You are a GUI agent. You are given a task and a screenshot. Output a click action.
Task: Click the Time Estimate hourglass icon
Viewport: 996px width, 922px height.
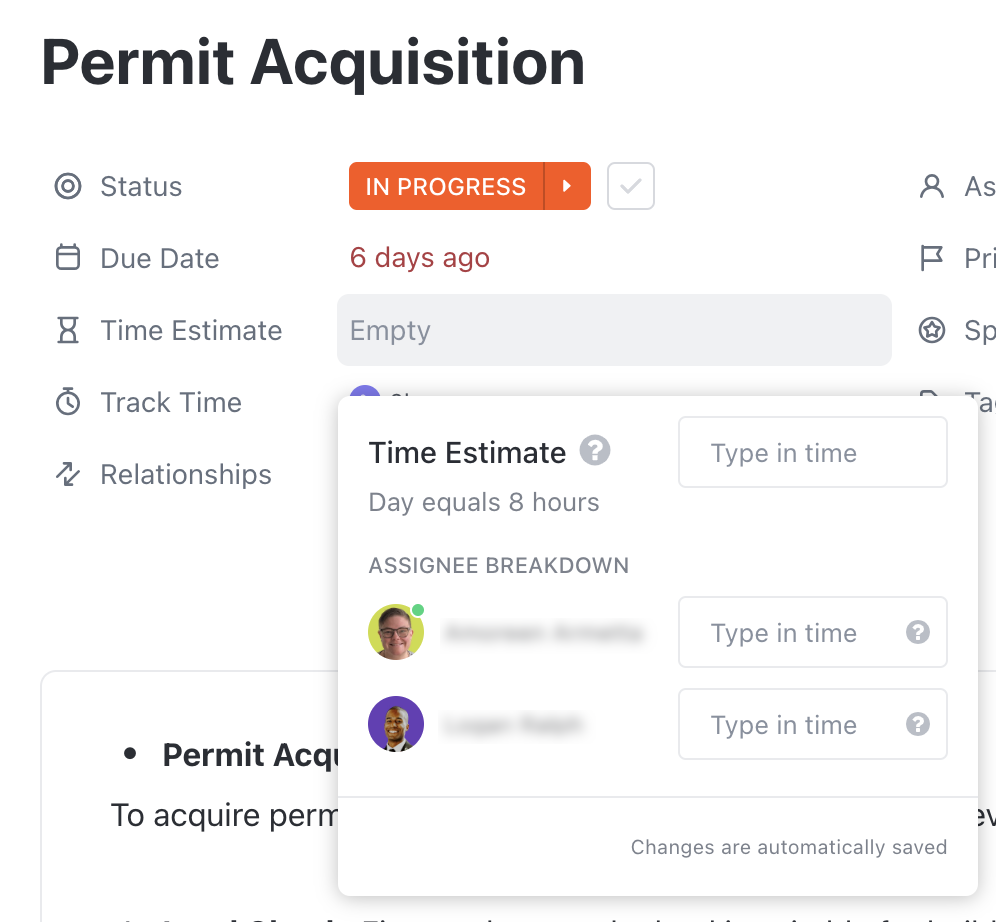[x=67, y=331]
